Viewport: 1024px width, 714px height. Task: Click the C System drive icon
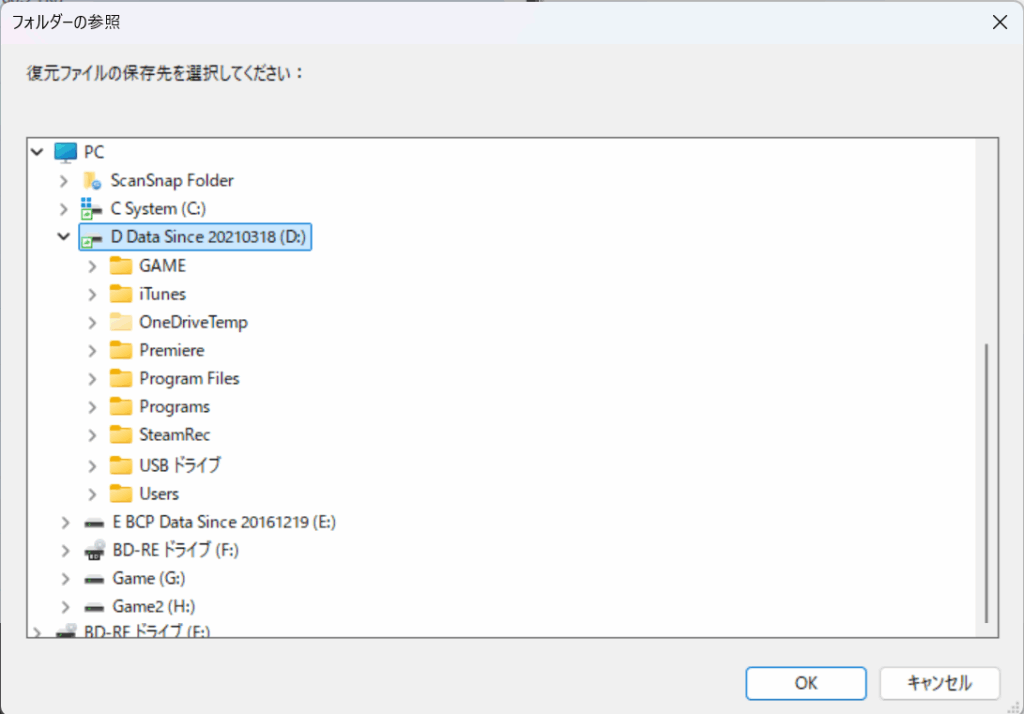pos(93,209)
